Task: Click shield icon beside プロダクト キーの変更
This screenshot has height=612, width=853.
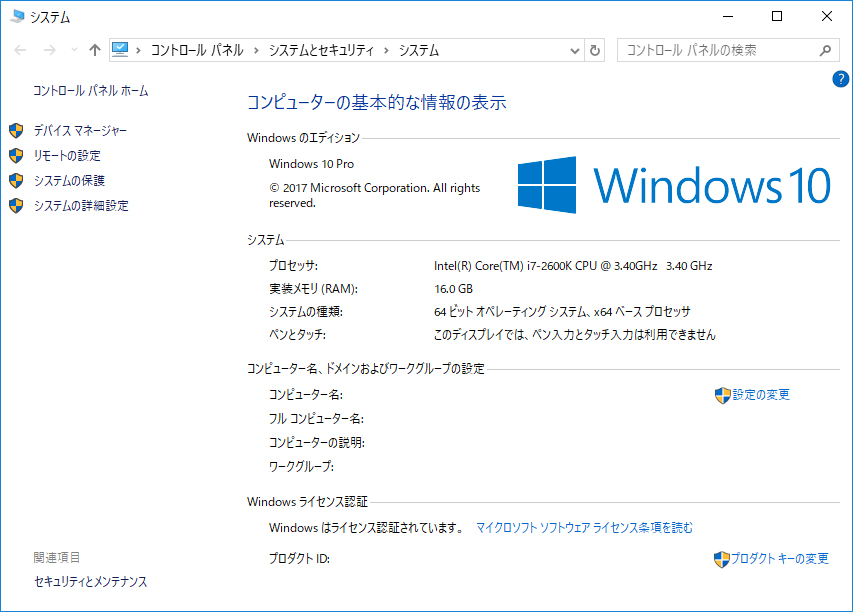Action: click(721, 559)
